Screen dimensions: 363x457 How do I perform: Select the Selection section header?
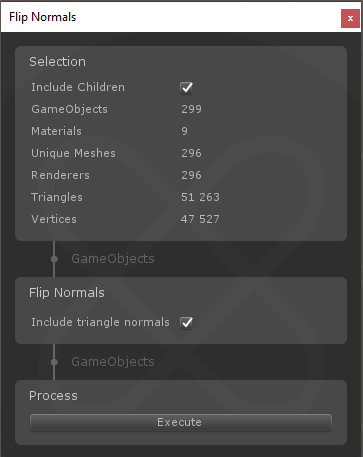pos(57,62)
